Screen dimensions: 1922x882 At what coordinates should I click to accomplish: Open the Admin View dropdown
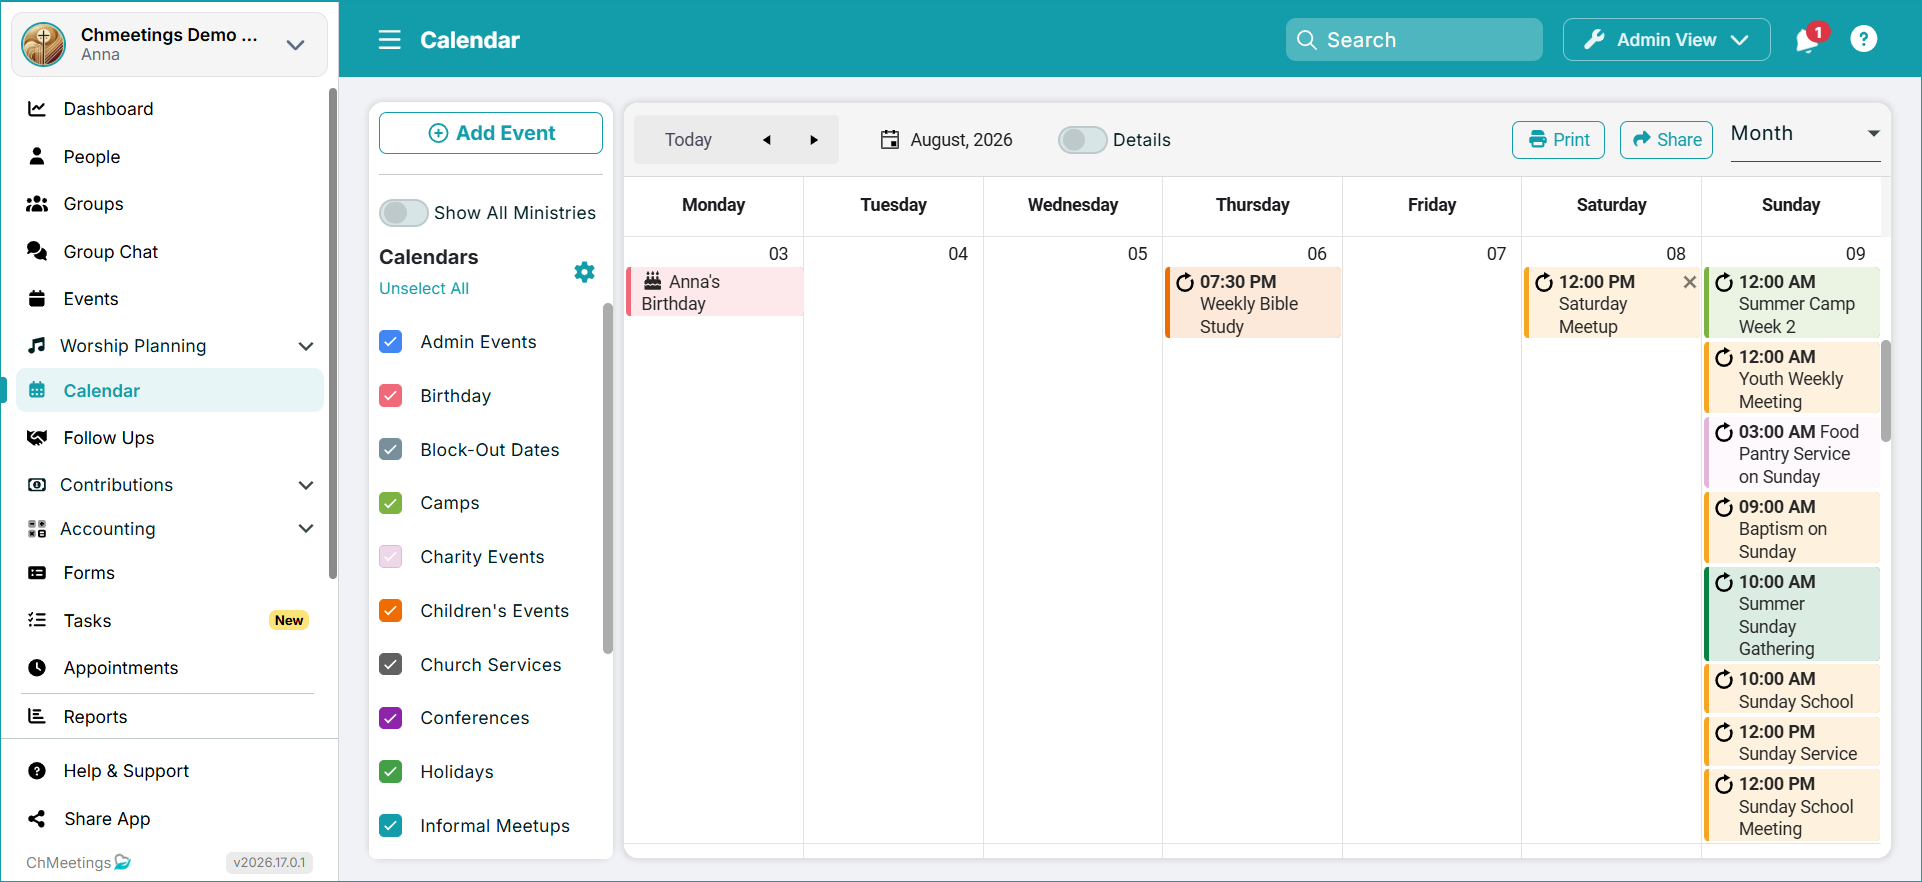tap(1666, 40)
